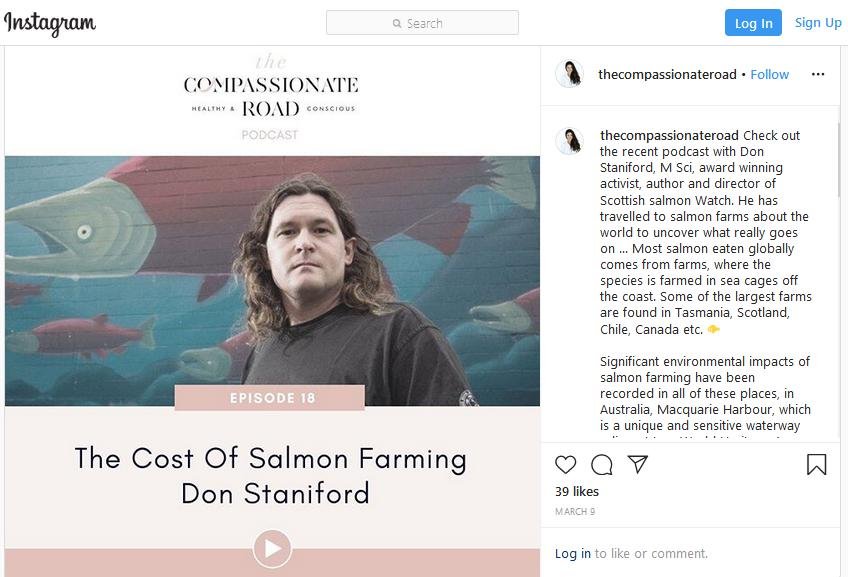Click the MARCH 9 post date
The height and width of the screenshot is (577, 848).
tap(574, 512)
